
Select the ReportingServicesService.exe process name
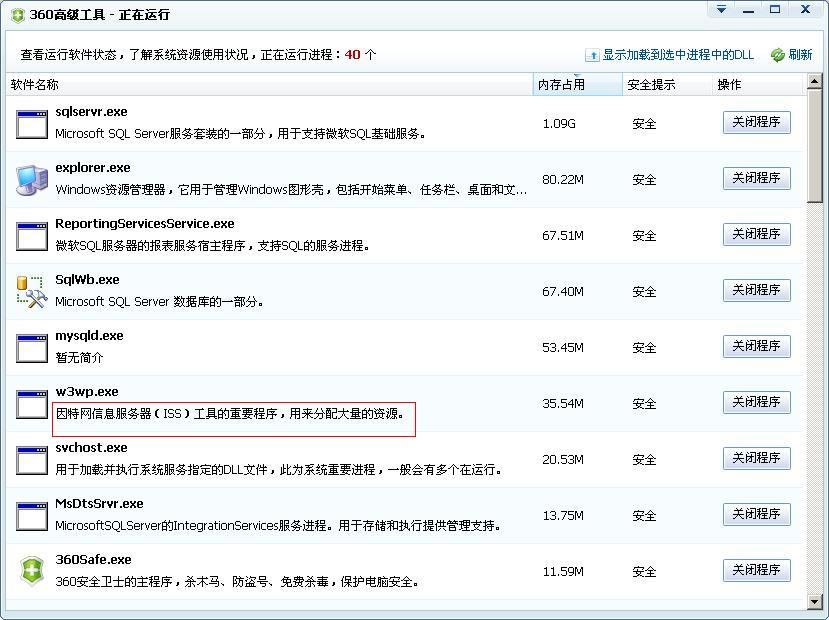[145, 224]
